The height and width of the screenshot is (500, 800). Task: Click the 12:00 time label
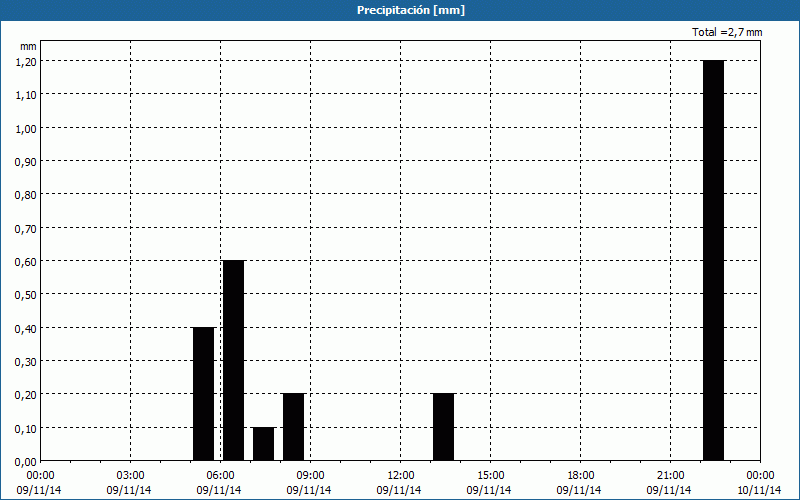click(x=401, y=476)
